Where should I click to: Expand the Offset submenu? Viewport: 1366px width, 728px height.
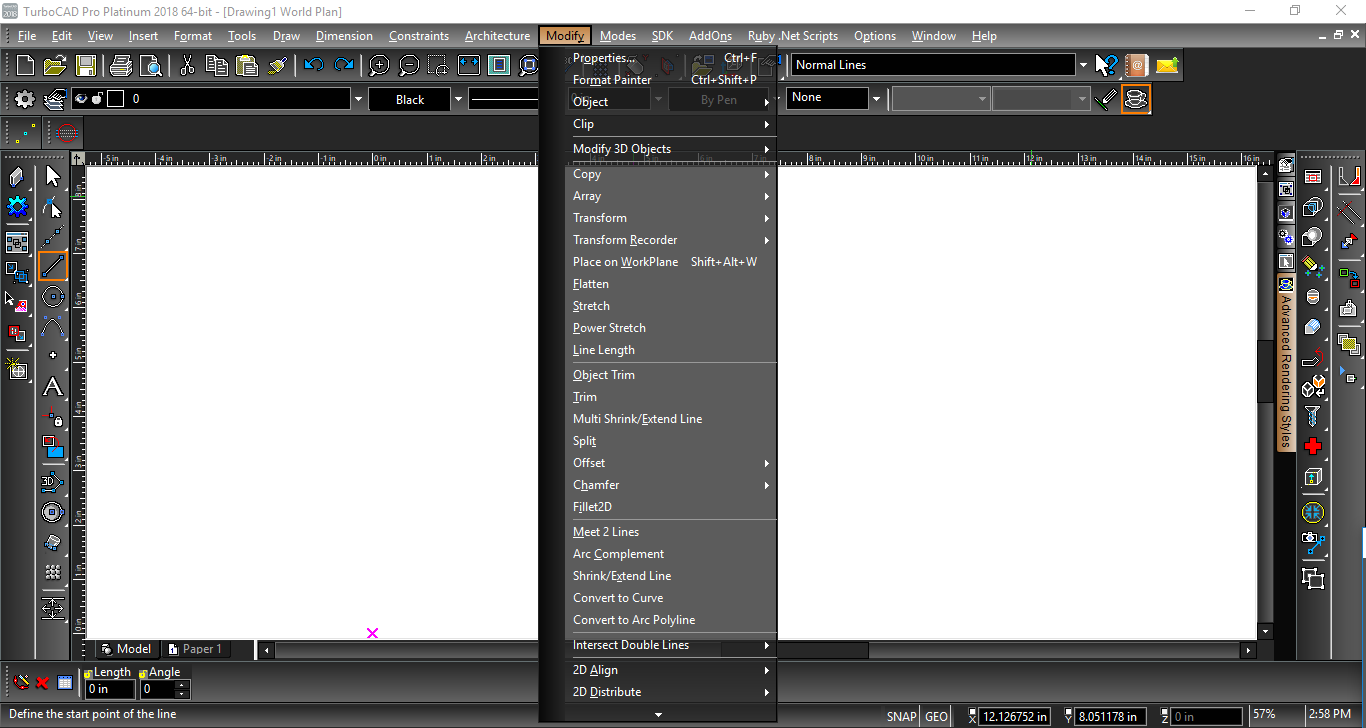coord(671,463)
